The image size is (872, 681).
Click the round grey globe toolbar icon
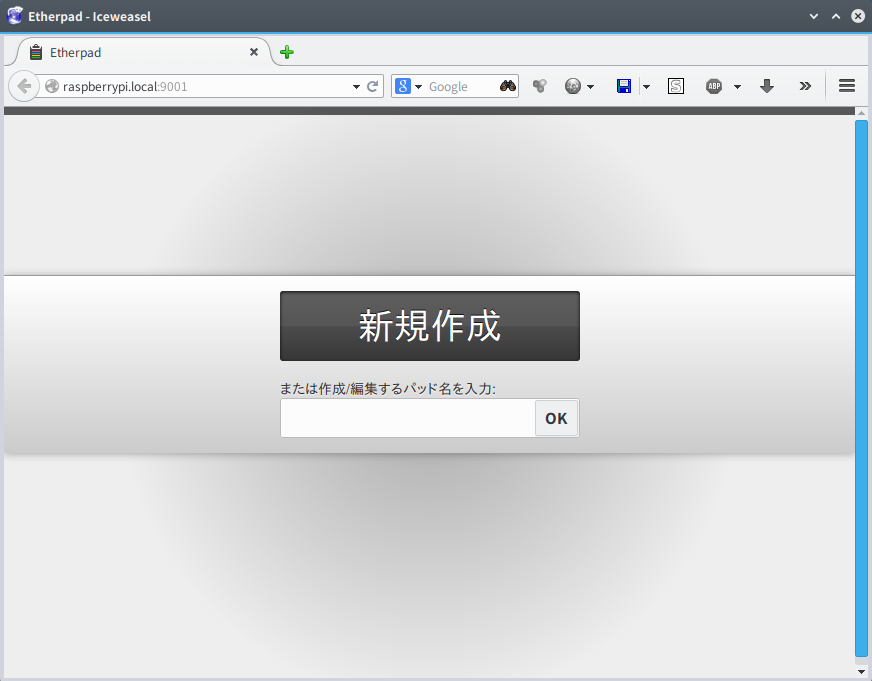point(573,86)
